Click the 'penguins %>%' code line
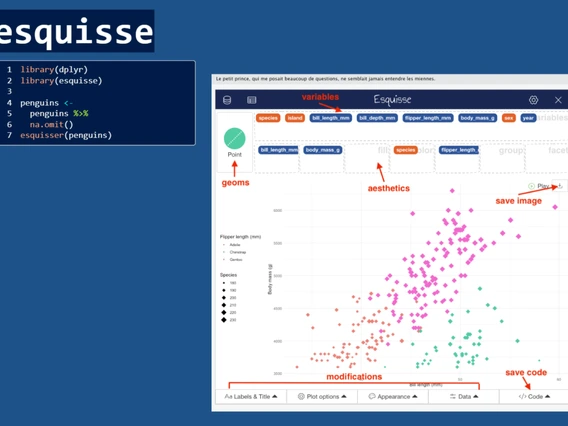Viewport: 568px width, 426px height. [59, 114]
